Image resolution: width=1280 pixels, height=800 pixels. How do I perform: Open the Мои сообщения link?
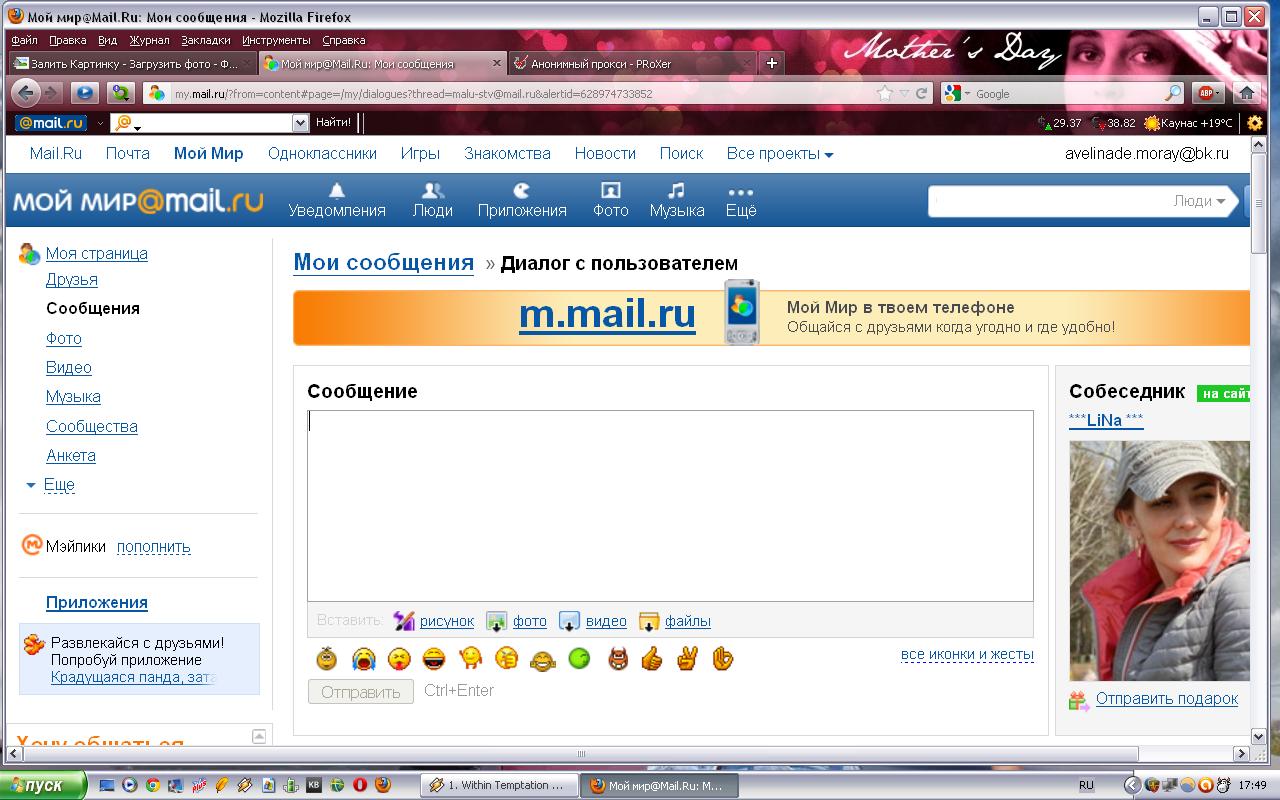384,263
